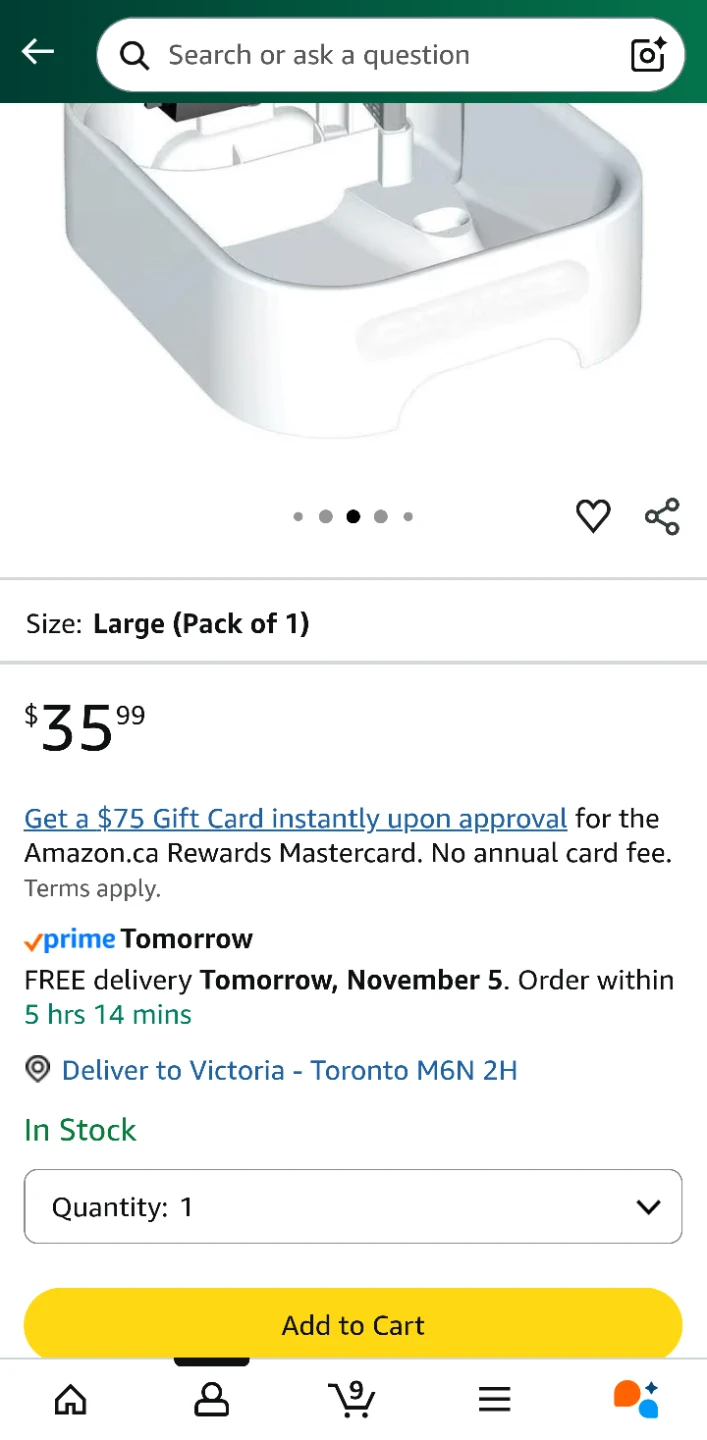The image size is (707, 1440).
Task: Expand the Quantity dropdown
Action: 353,1207
